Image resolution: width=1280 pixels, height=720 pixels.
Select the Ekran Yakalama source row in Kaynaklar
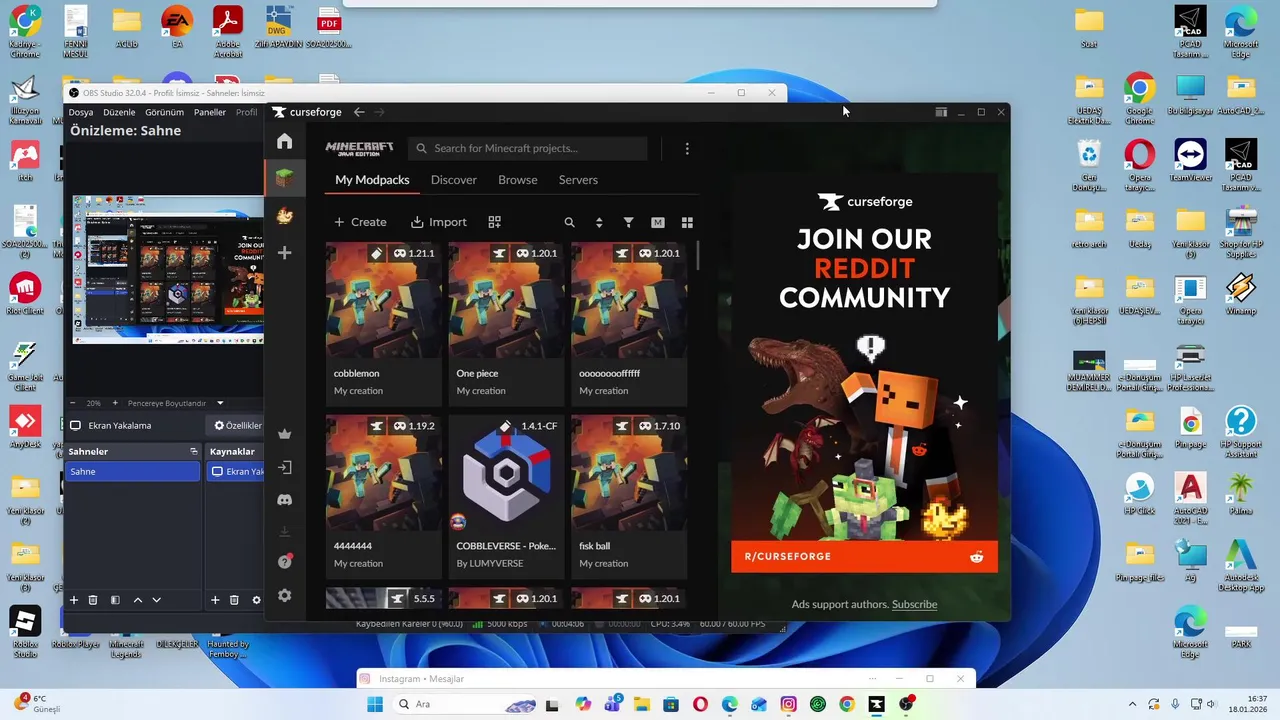pos(236,471)
